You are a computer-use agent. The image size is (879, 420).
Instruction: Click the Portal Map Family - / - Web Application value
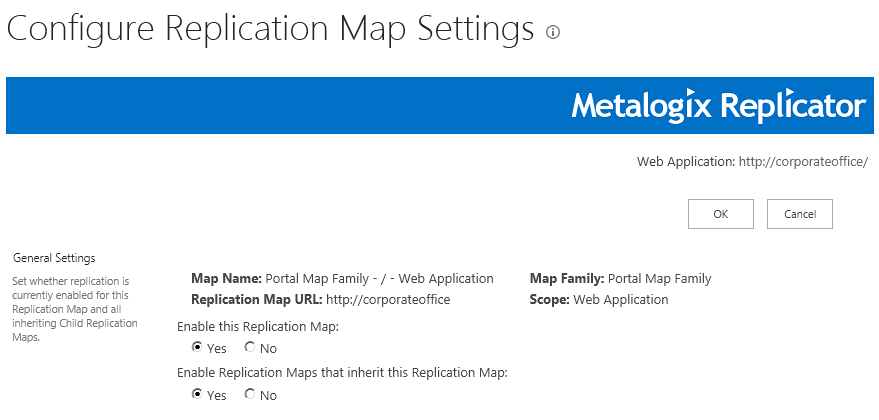tap(379, 279)
